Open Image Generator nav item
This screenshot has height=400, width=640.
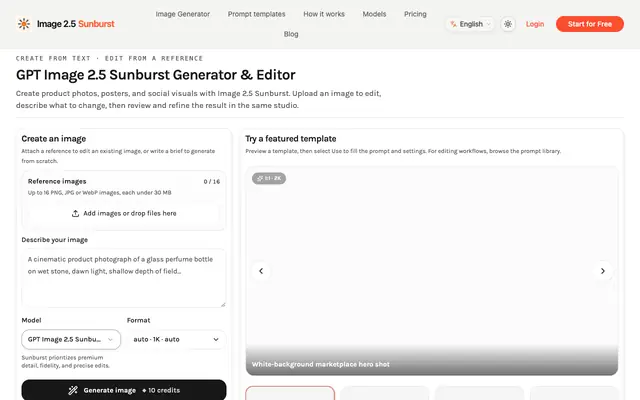coord(182,14)
